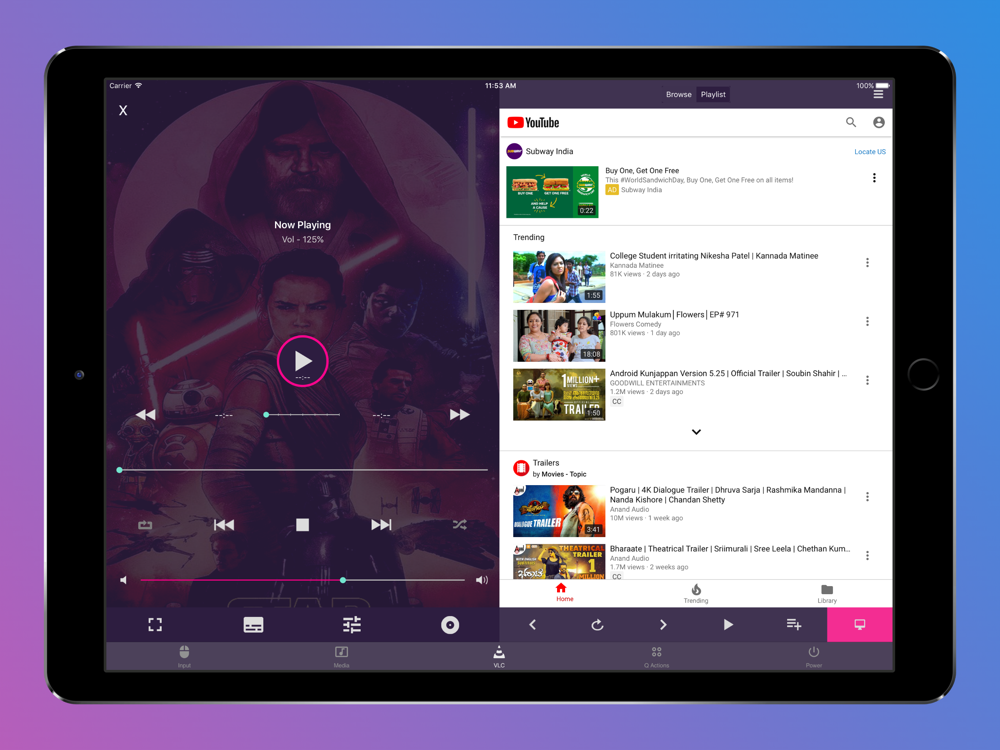Mute using the low-volume speaker icon
This screenshot has width=1000, height=750.
[x=124, y=580]
